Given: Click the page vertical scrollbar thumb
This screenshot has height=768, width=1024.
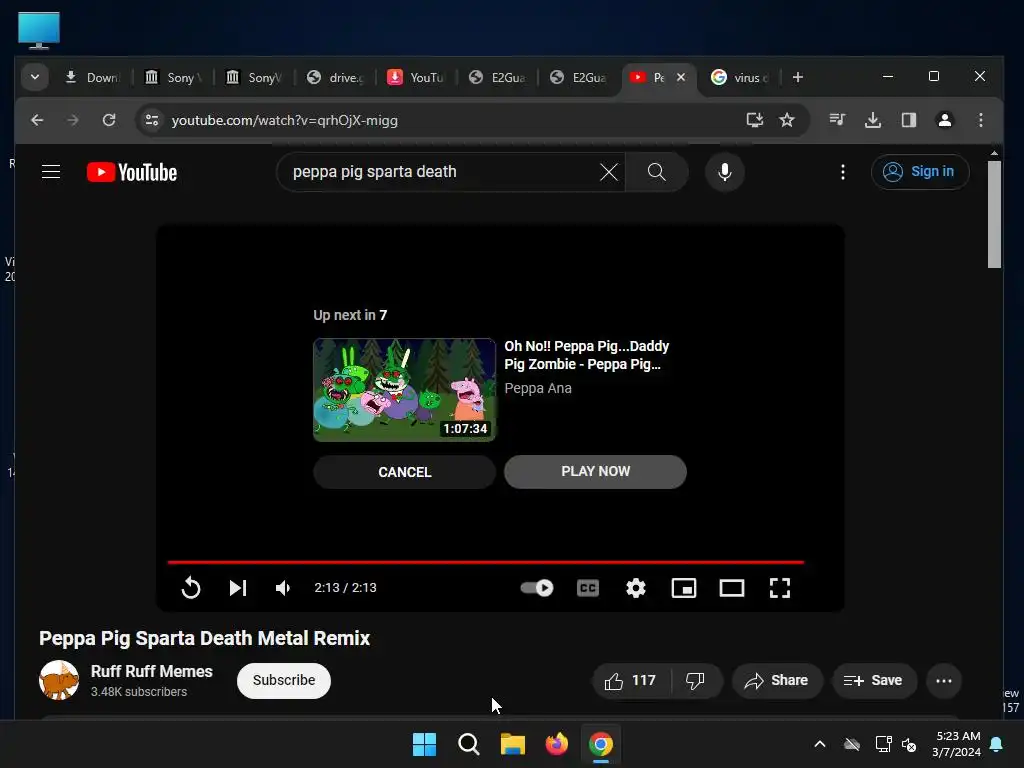Looking at the screenshot, I should click(x=994, y=214).
